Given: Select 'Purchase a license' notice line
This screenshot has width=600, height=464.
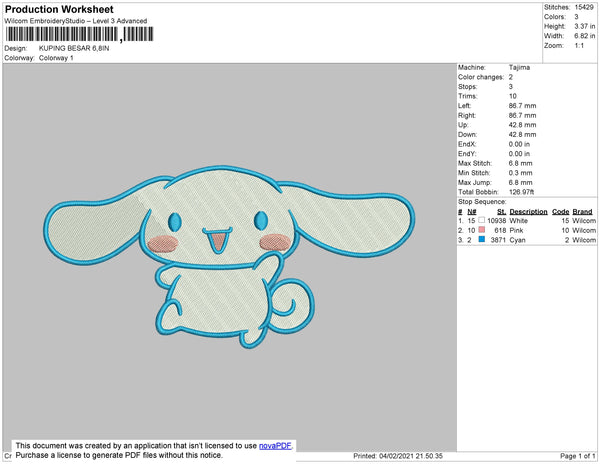Looking at the screenshot, I should pyautogui.click(x=119, y=455).
